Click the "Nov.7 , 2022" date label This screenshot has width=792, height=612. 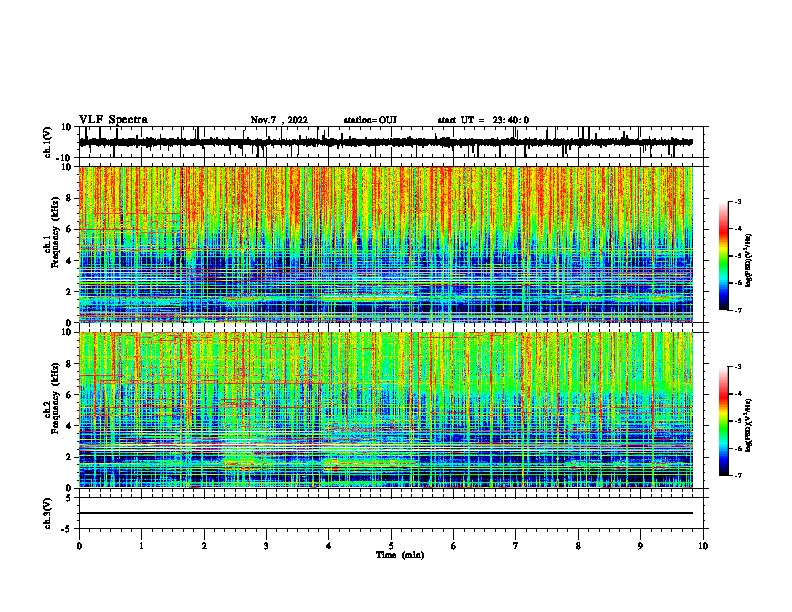tap(279, 120)
